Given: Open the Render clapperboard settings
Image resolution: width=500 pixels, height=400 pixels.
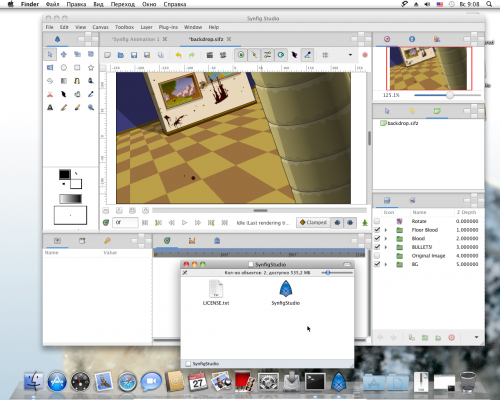Looking at the screenshot, I should click(x=210, y=55).
